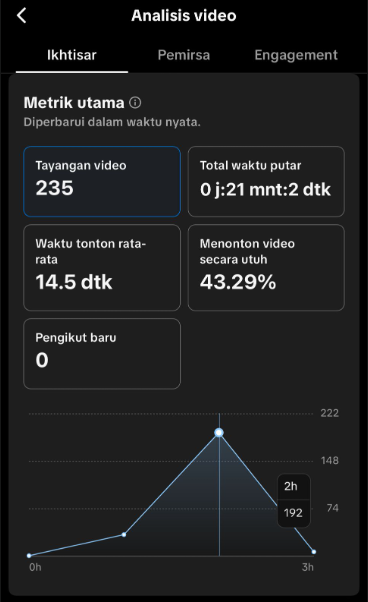Viewport: 368px width, 602px height.
Task: Click the 74 axis label
Action: (x=333, y=508)
